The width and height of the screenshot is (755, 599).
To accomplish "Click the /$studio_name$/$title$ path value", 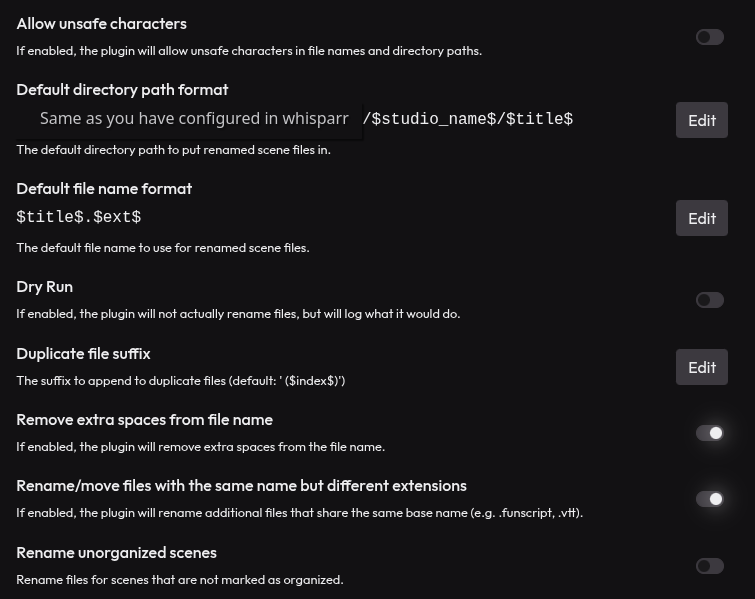I will click(x=468, y=119).
